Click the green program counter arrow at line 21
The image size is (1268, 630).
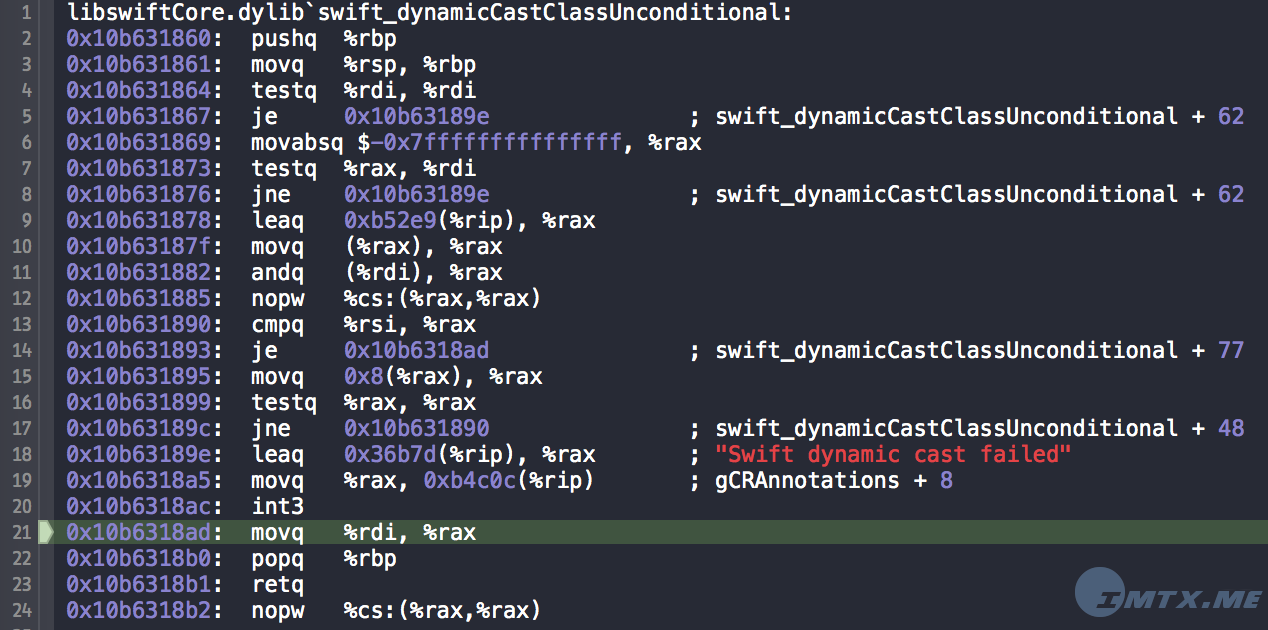pos(45,532)
